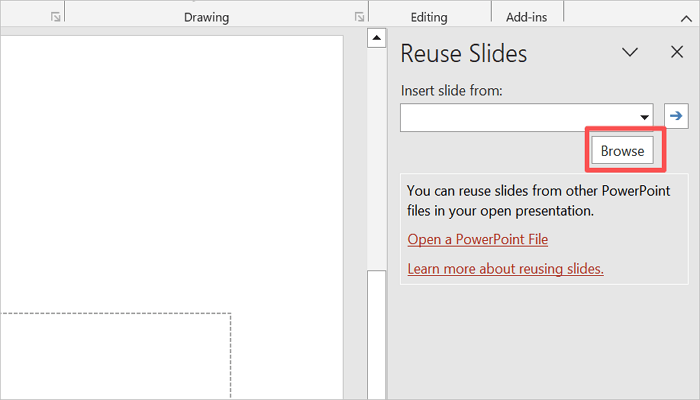Collapse the ribbon with the up chevron
The width and height of the screenshot is (700, 400).
(x=686, y=19)
